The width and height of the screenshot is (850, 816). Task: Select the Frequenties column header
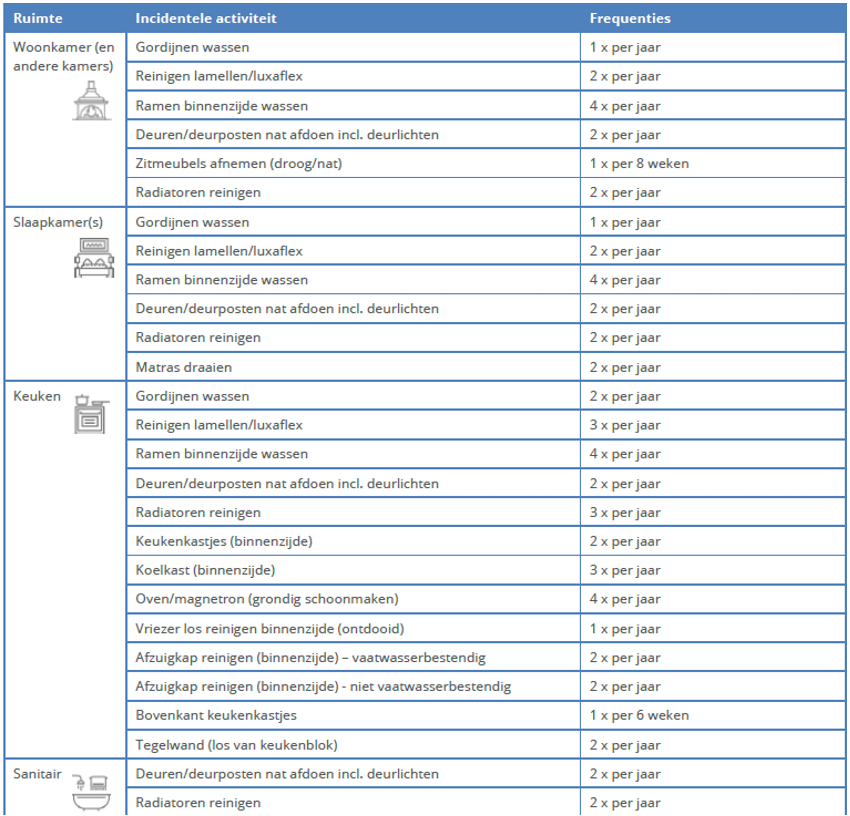coord(630,18)
